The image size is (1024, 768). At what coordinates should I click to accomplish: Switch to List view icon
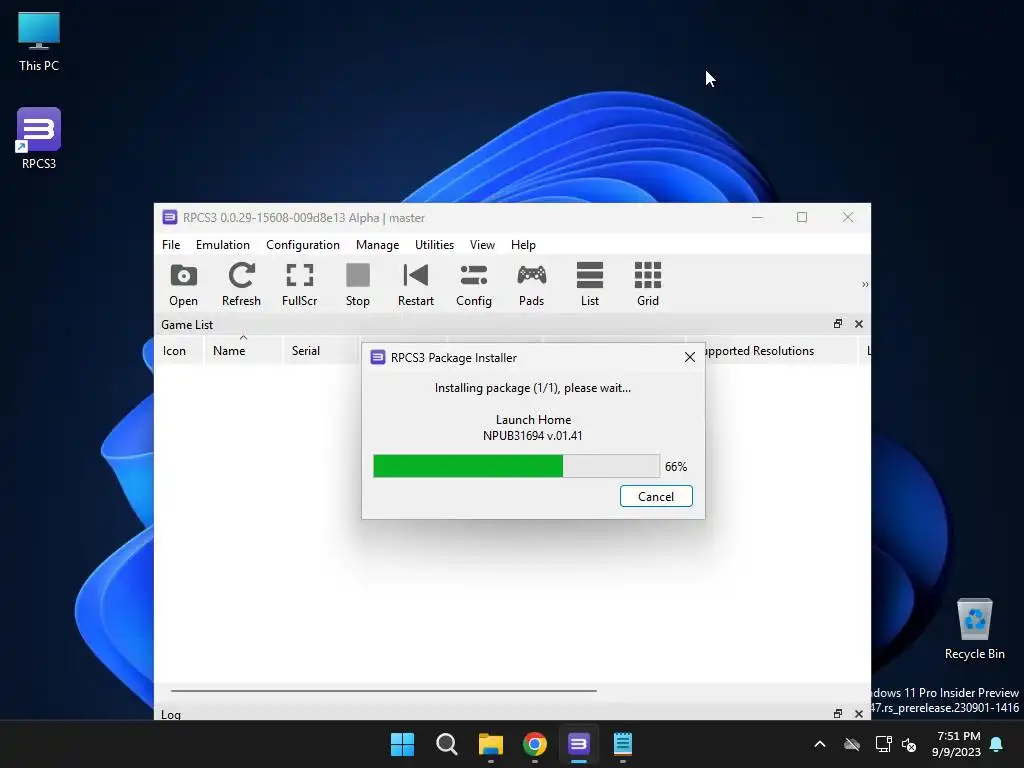[590, 284]
